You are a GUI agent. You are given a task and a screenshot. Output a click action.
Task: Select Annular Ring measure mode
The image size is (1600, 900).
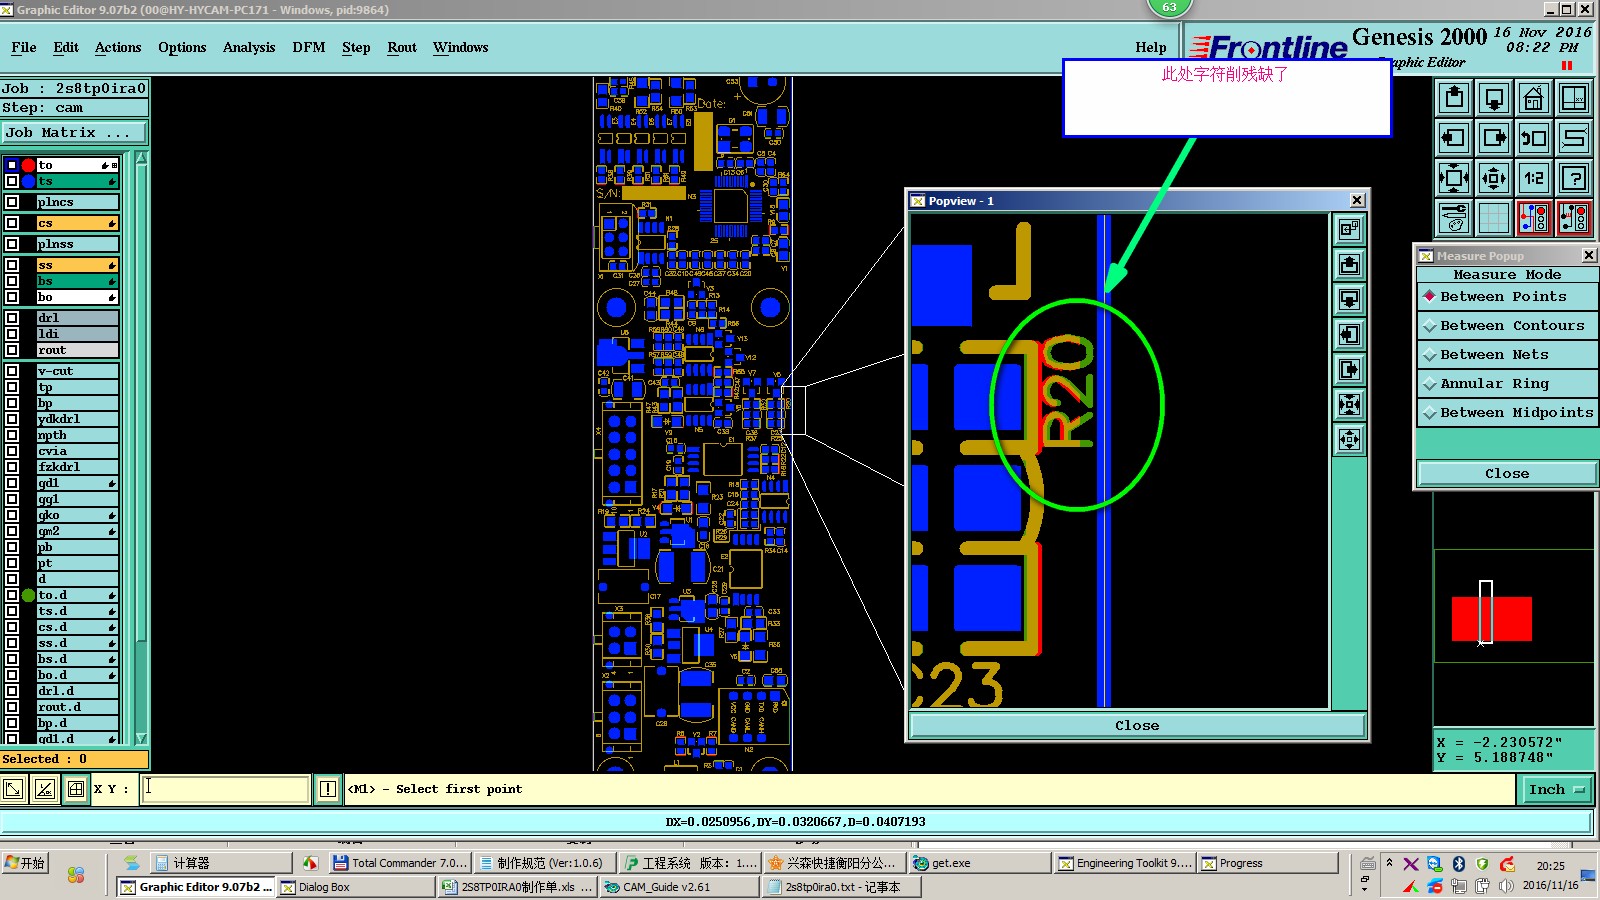pos(1507,384)
